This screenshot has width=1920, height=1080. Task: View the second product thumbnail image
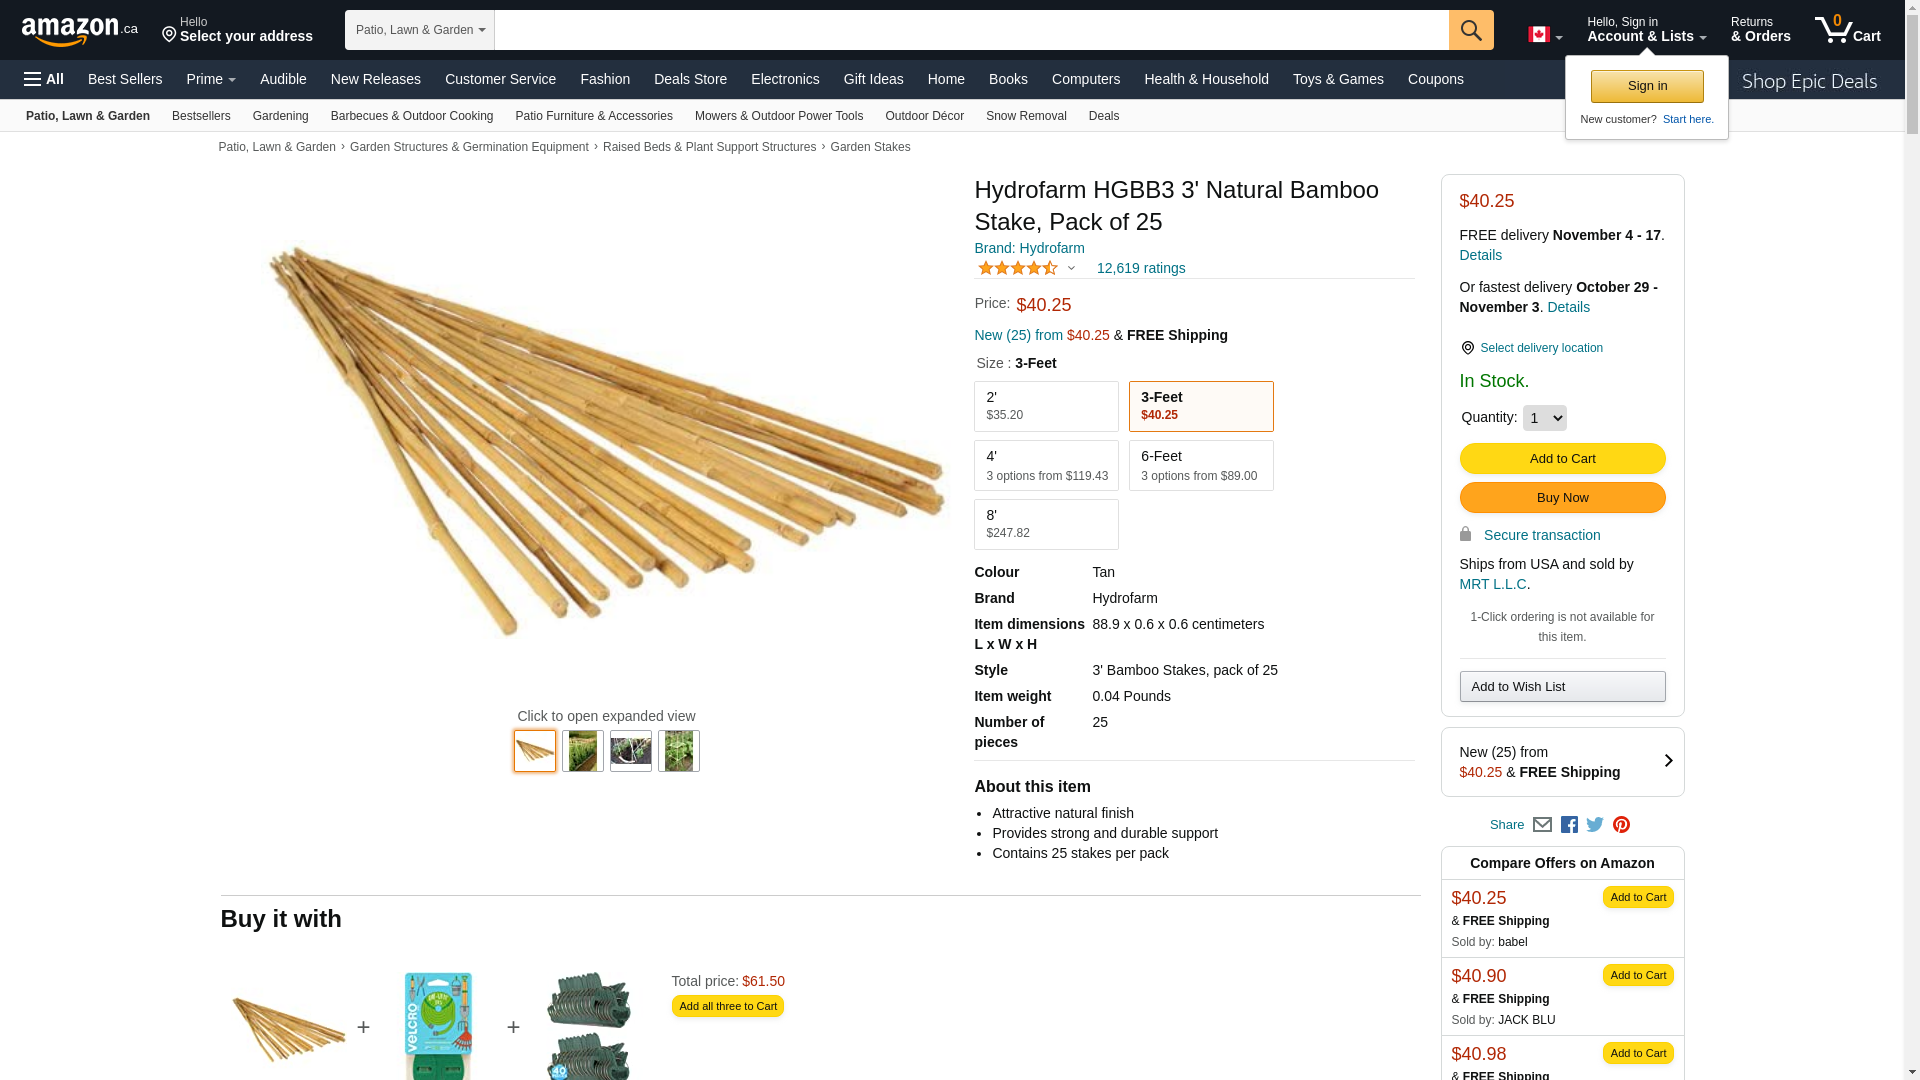582,751
